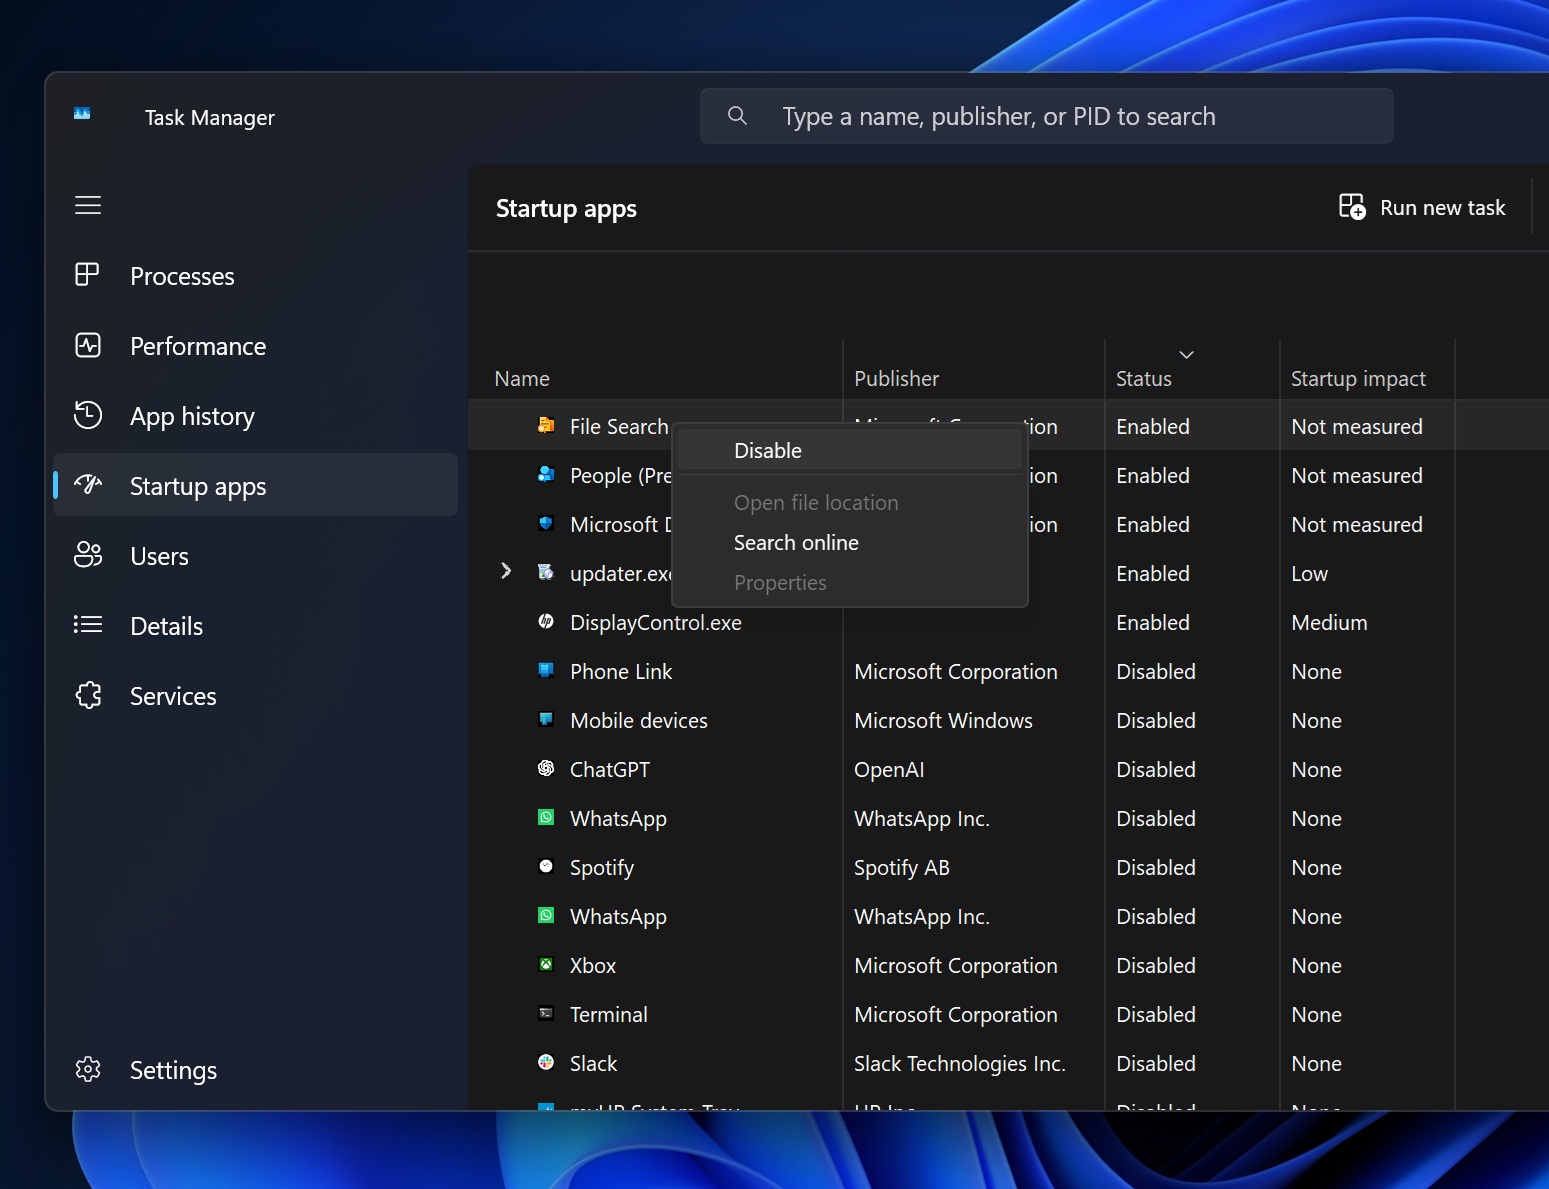Click the App history clock icon
1549x1189 pixels.
[88, 415]
